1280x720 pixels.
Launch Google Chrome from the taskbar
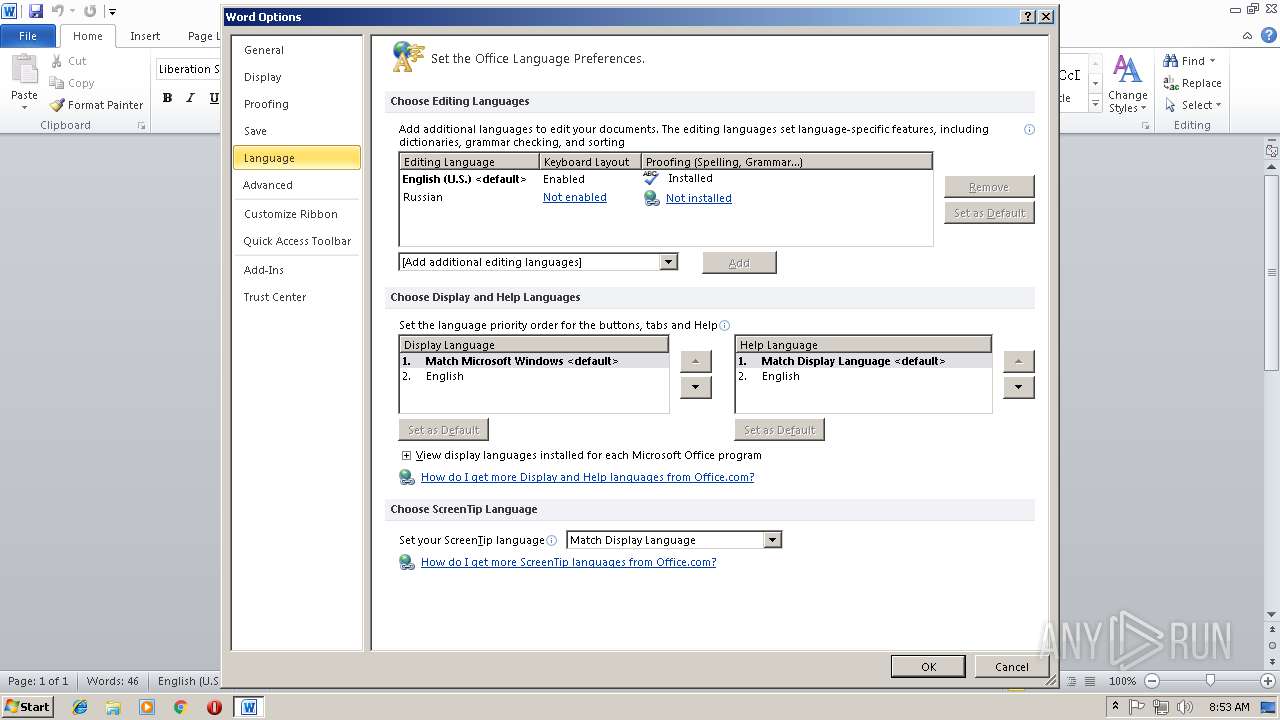coord(180,707)
